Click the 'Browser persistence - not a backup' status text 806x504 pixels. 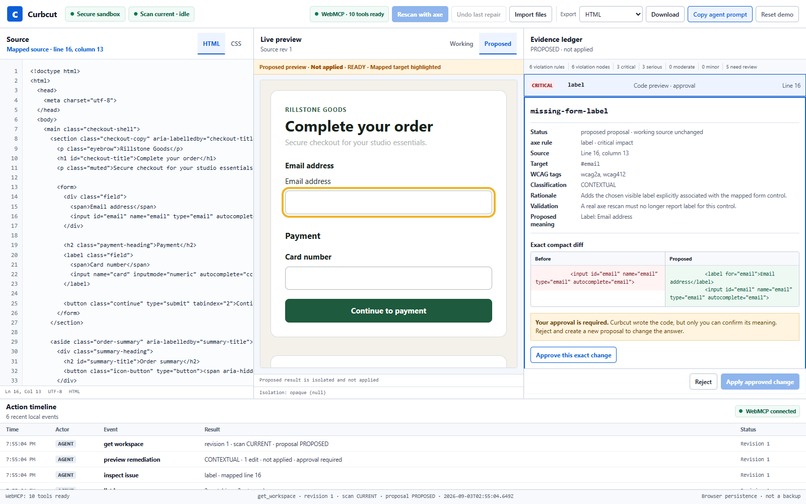tap(750, 496)
